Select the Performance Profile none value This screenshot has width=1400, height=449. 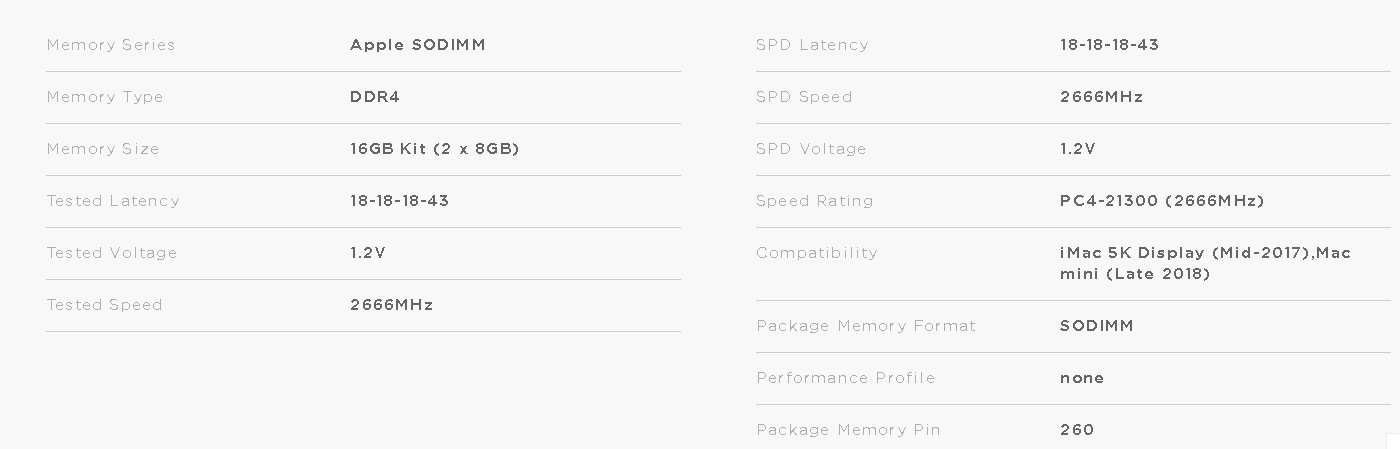point(1082,378)
